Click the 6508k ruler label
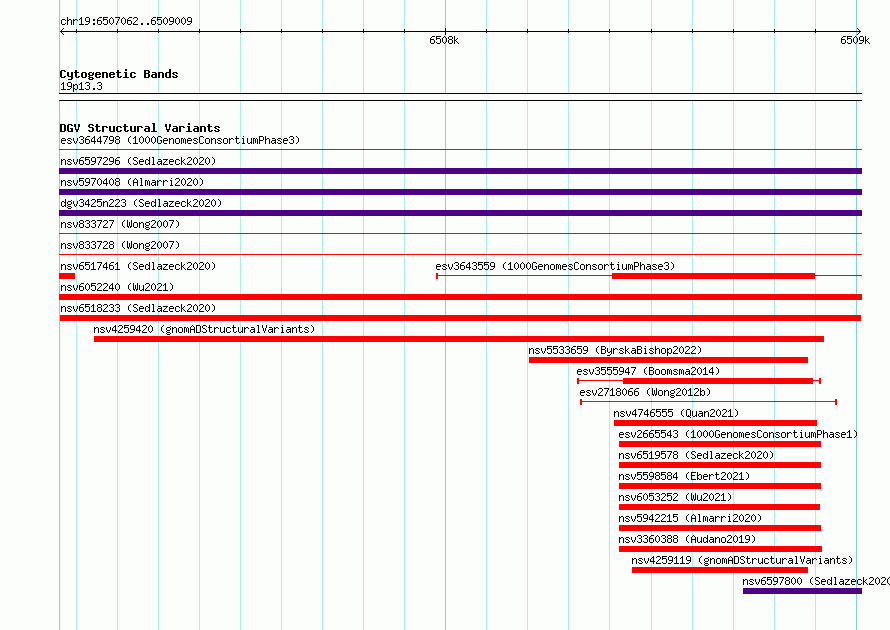Screen dimensions: 890x630 coord(444,40)
